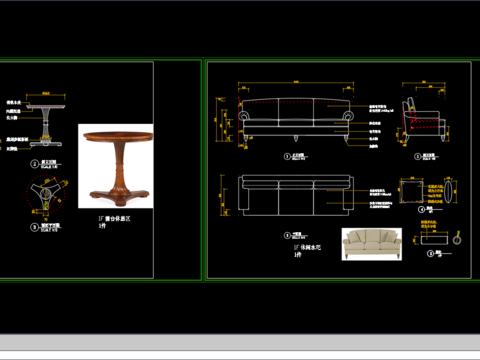Click the sofa overall width dimension line
Image resolution: width=480 pixels, height=360 pixels.
296,83
